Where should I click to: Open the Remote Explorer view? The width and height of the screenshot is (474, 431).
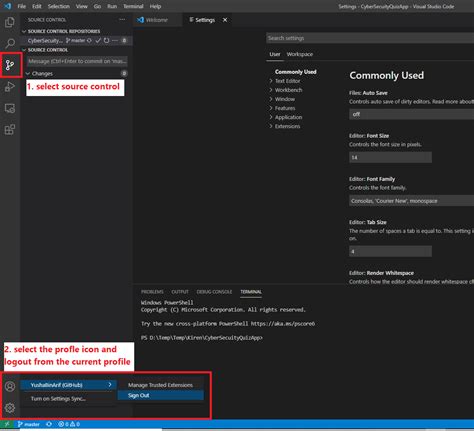click(x=10, y=108)
